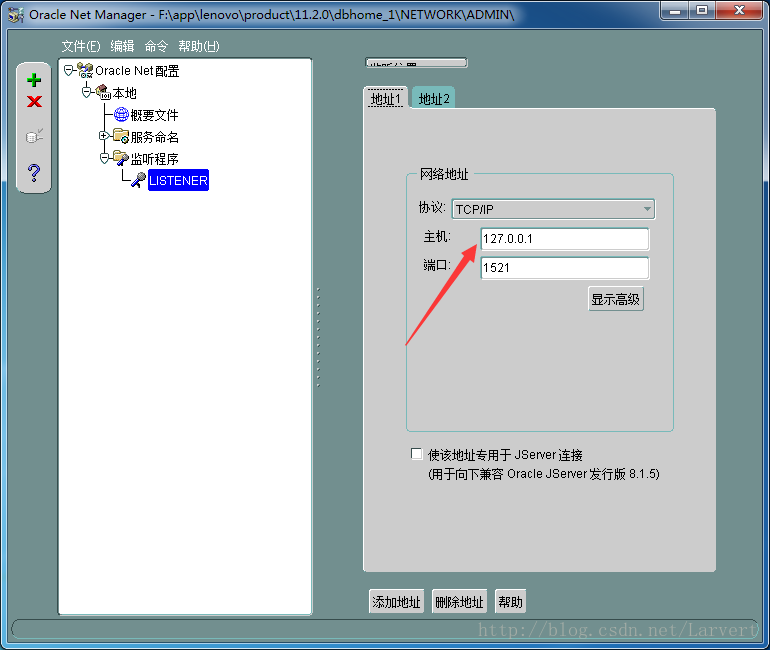Open the 文件(F) menu

(81, 46)
